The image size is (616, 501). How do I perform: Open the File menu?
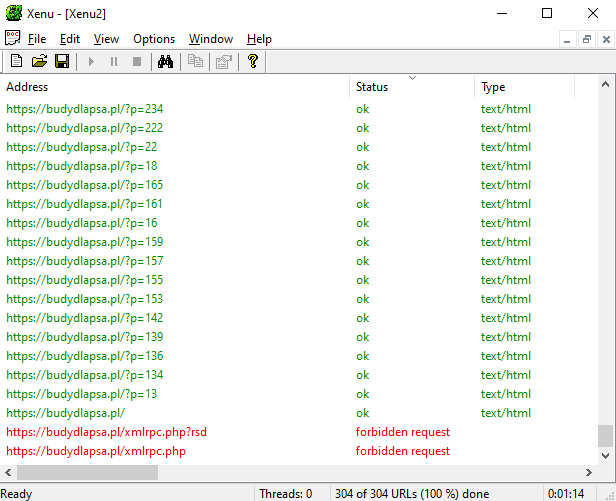(x=37, y=39)
